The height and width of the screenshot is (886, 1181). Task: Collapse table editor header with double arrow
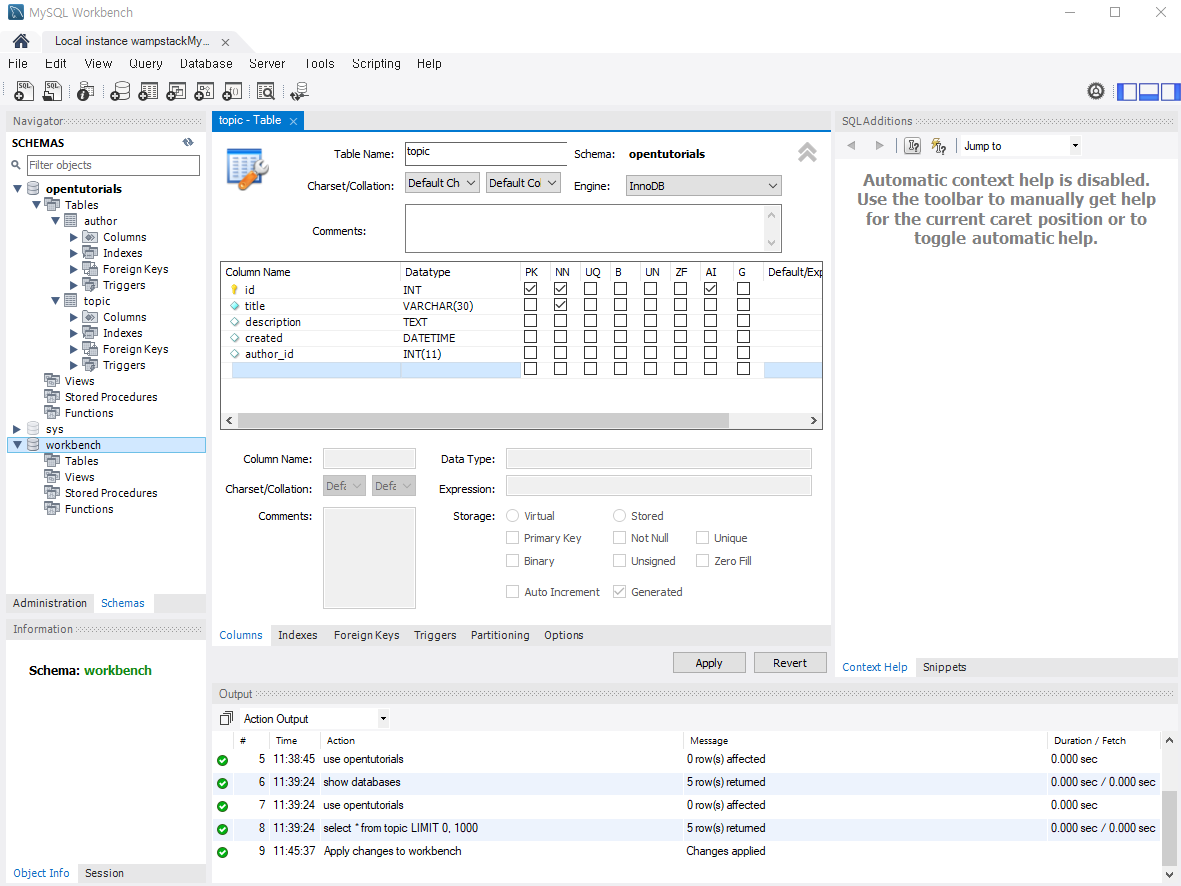pyautogui.click(x=807, y=152)
